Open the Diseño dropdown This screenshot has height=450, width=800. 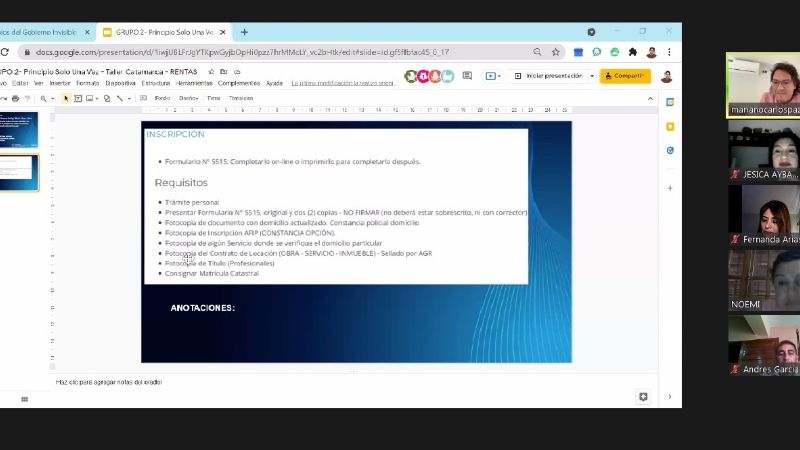point(188,98)
